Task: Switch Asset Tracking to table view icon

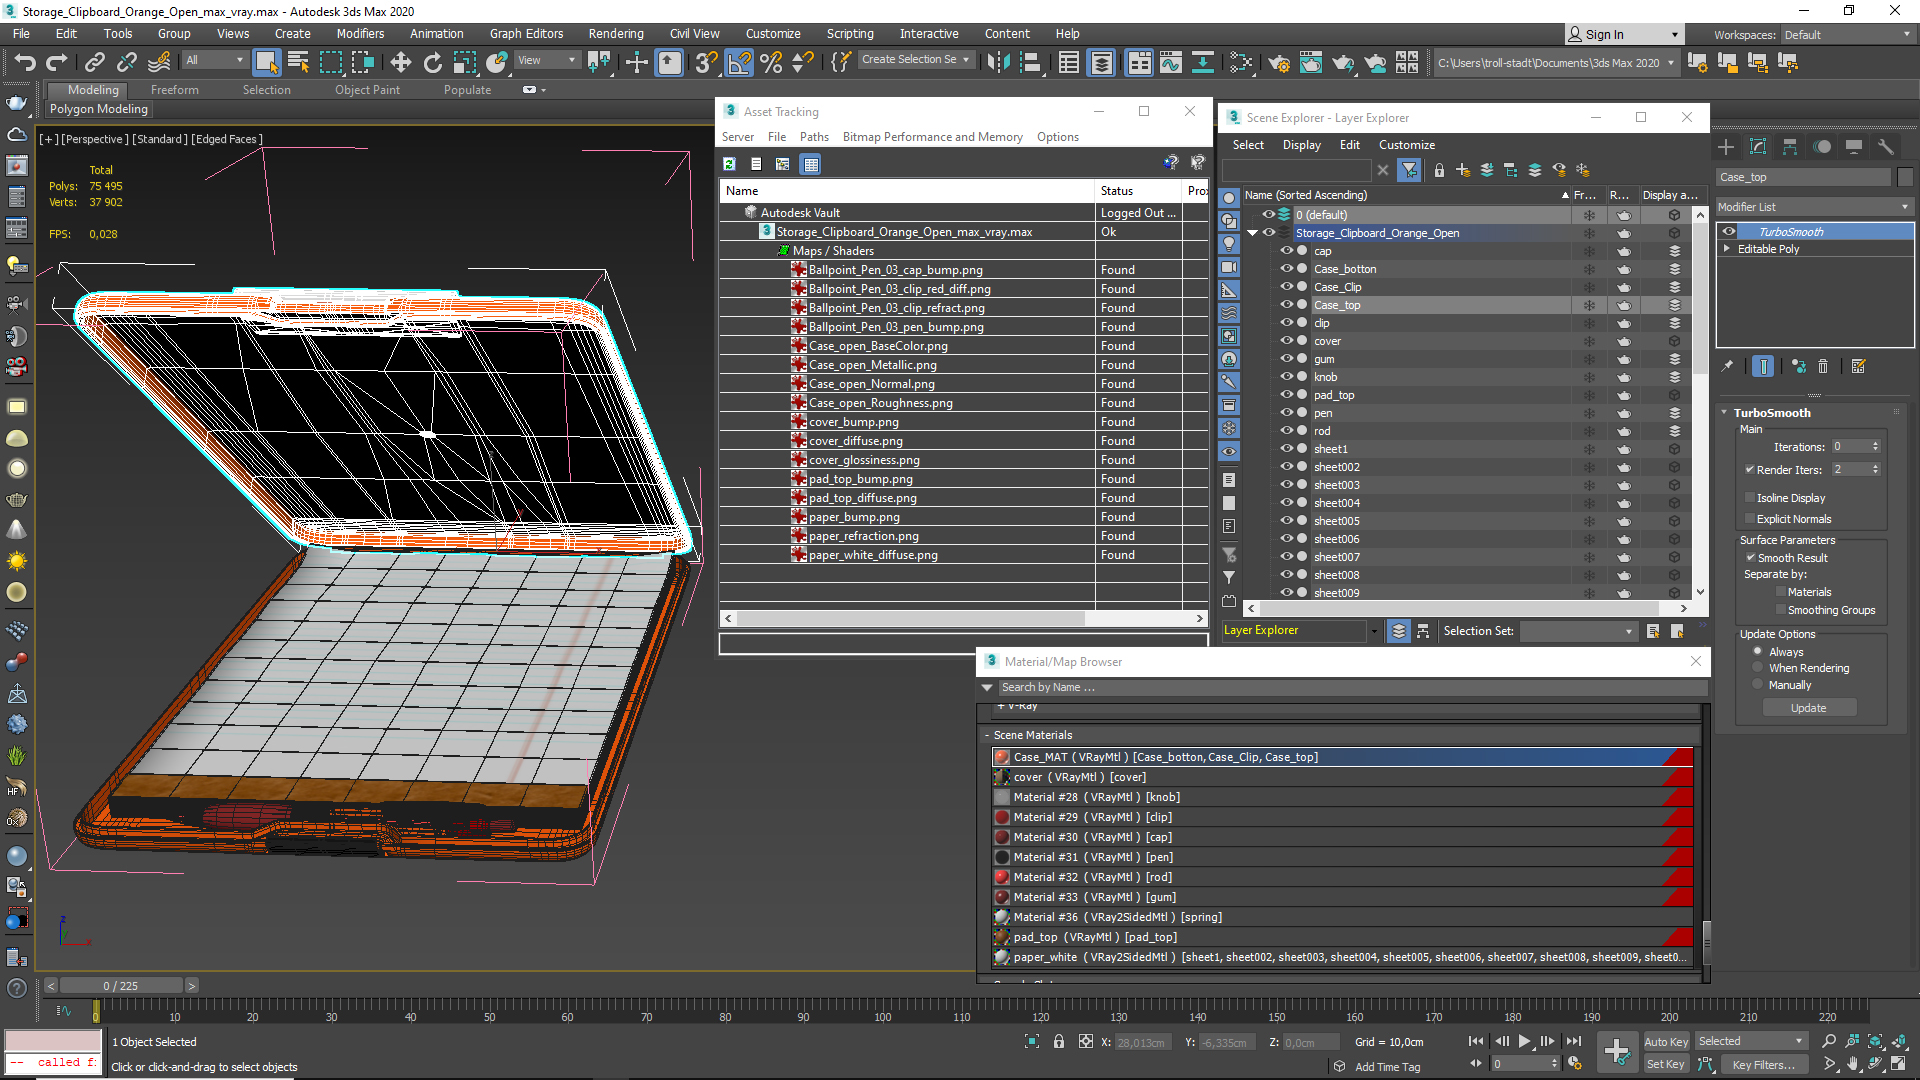Action: tap(811, 164)
